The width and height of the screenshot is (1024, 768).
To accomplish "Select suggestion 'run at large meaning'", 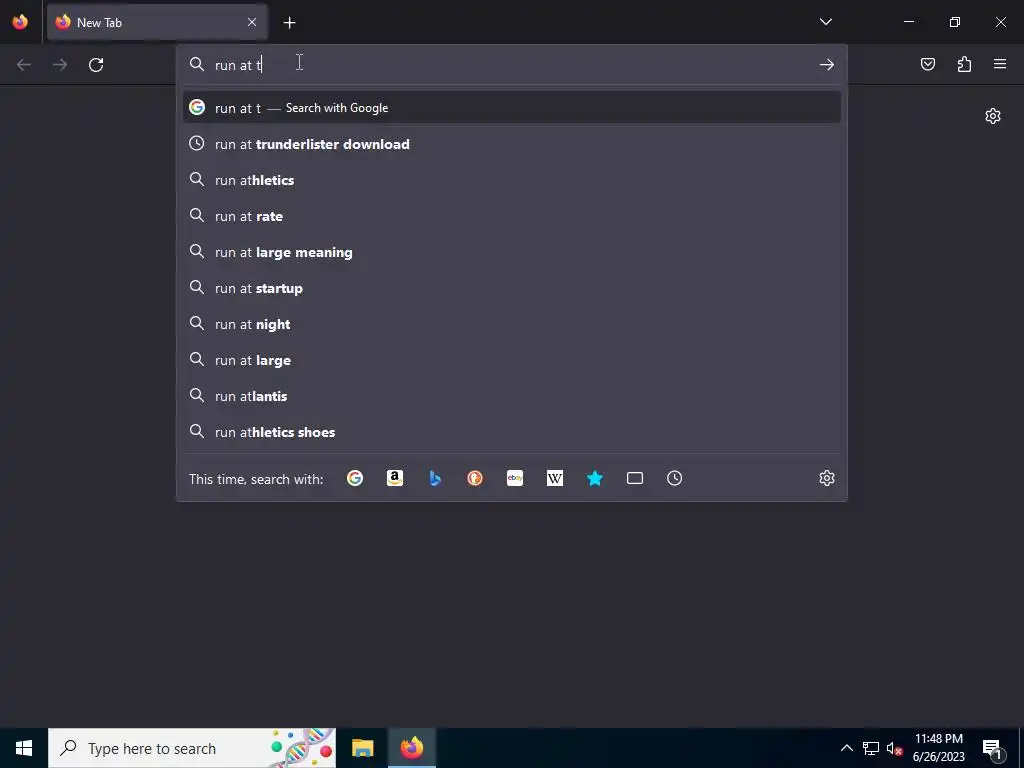I will [x=512, y=251].
